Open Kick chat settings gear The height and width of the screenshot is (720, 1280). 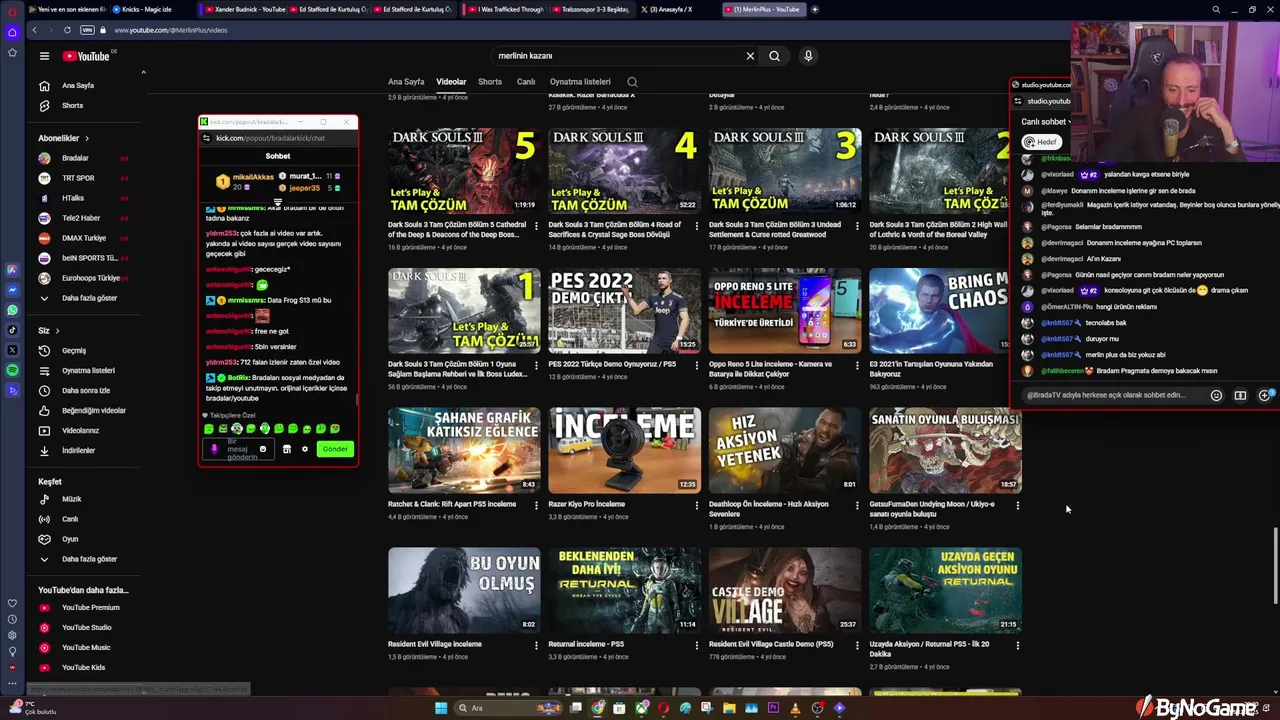pos(305,449)
